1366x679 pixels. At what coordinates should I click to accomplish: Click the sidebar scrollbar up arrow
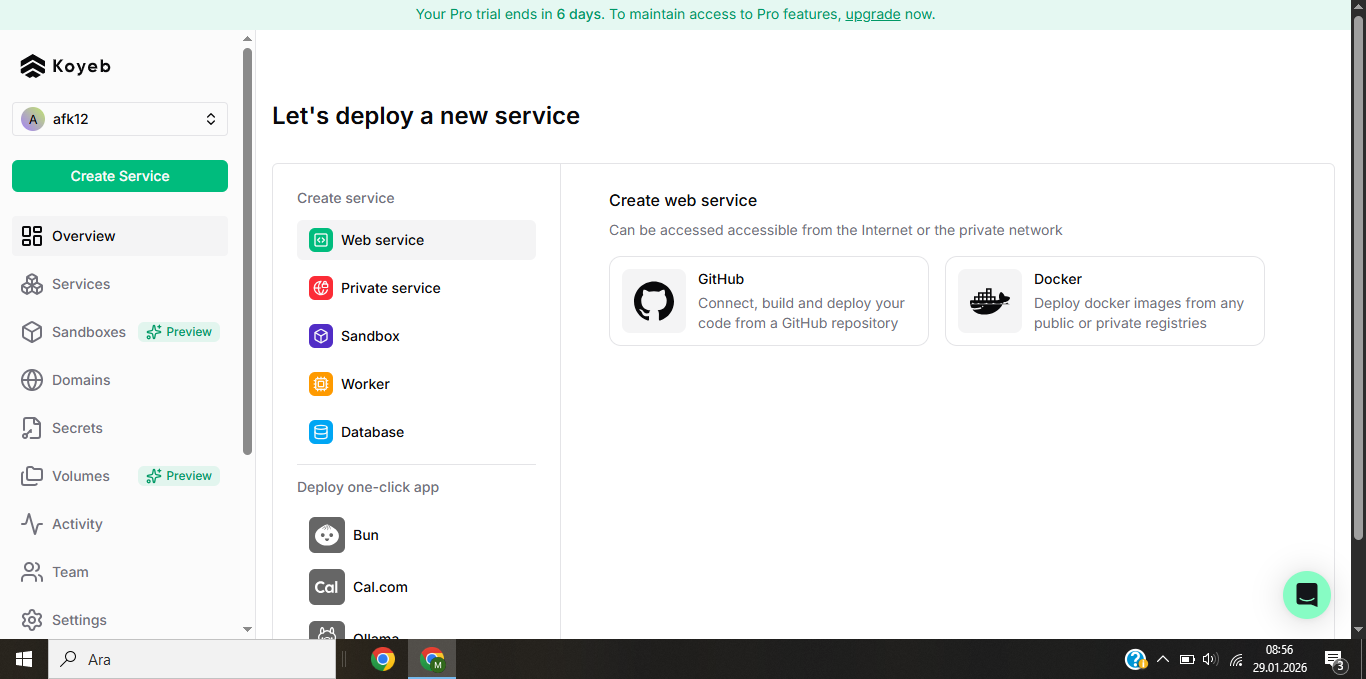coord(248,39)
